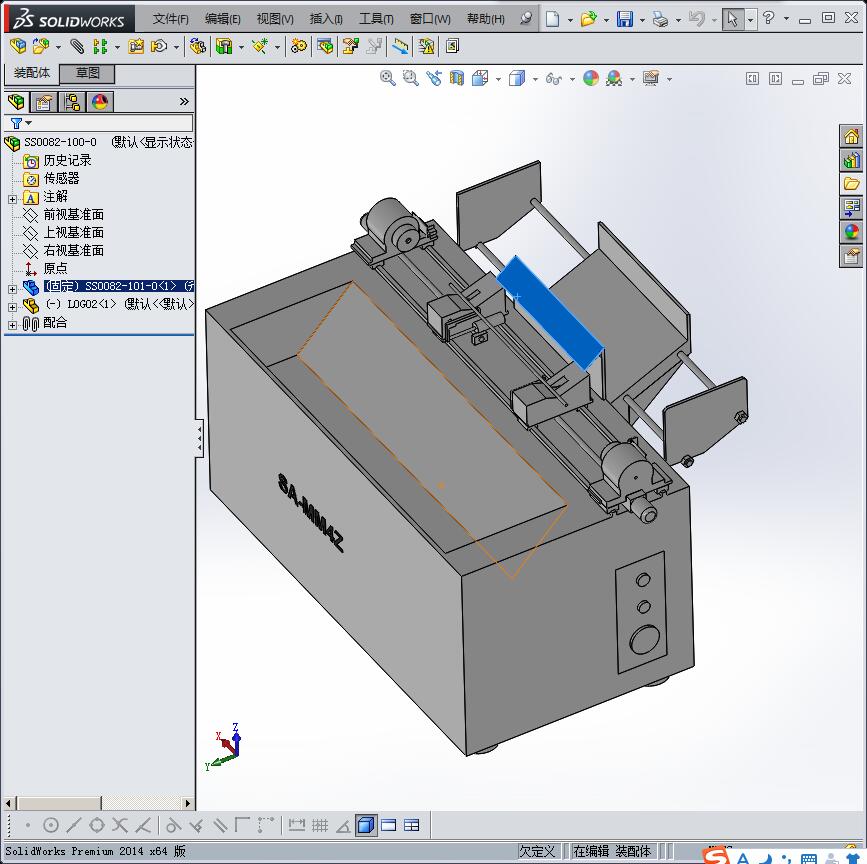Expand the LOGO2<1> component node
Image resolution: width=867 pixels, height=864 pixels.
click(12, 307)
